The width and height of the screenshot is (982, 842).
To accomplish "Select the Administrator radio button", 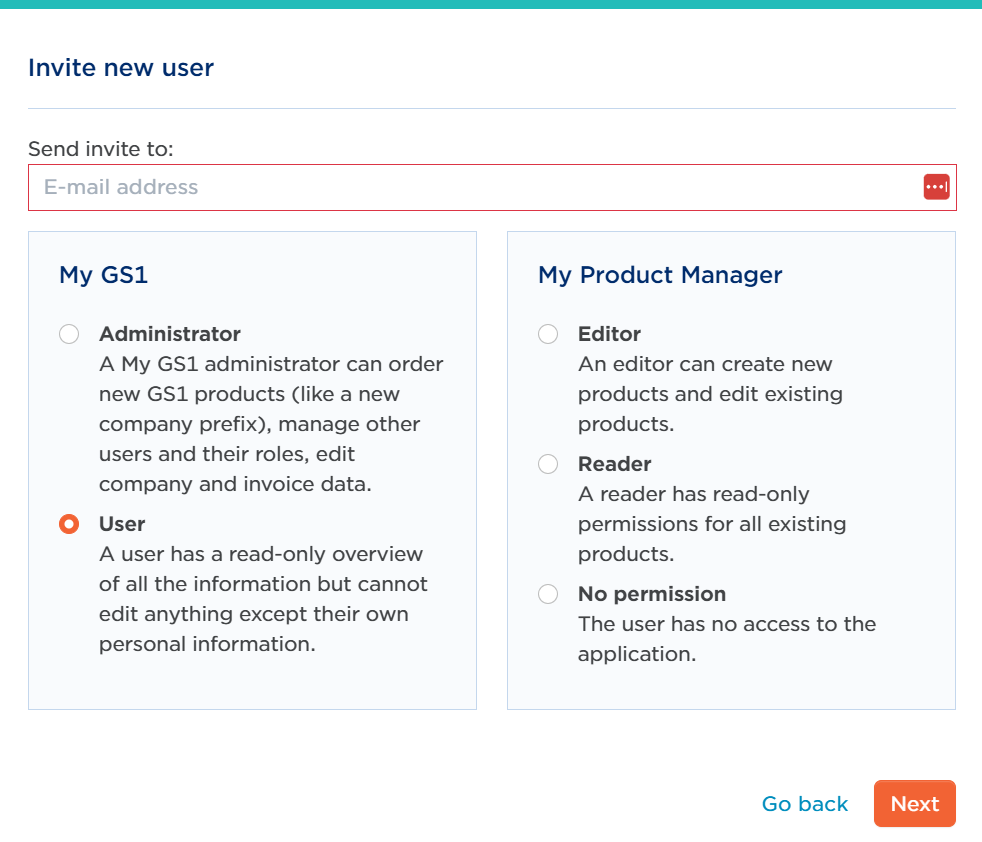I will point(69,334).
